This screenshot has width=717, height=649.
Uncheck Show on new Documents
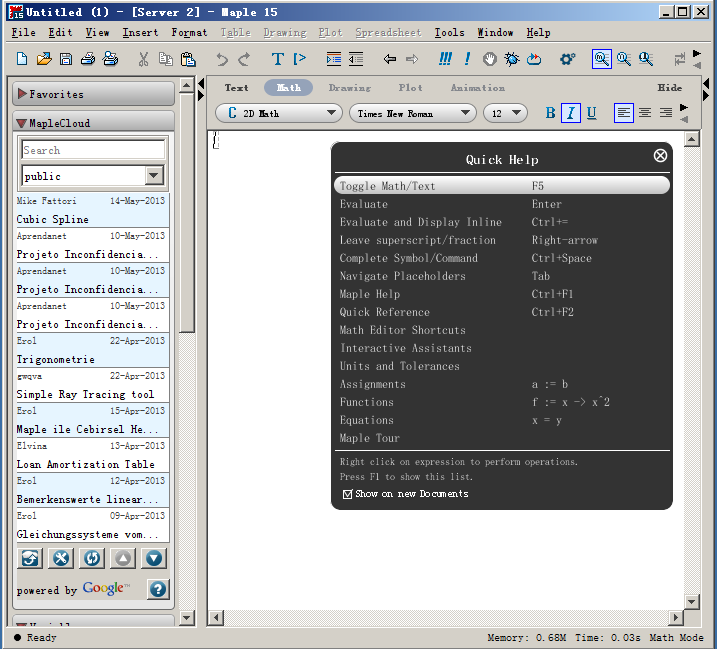pos(348,494)
